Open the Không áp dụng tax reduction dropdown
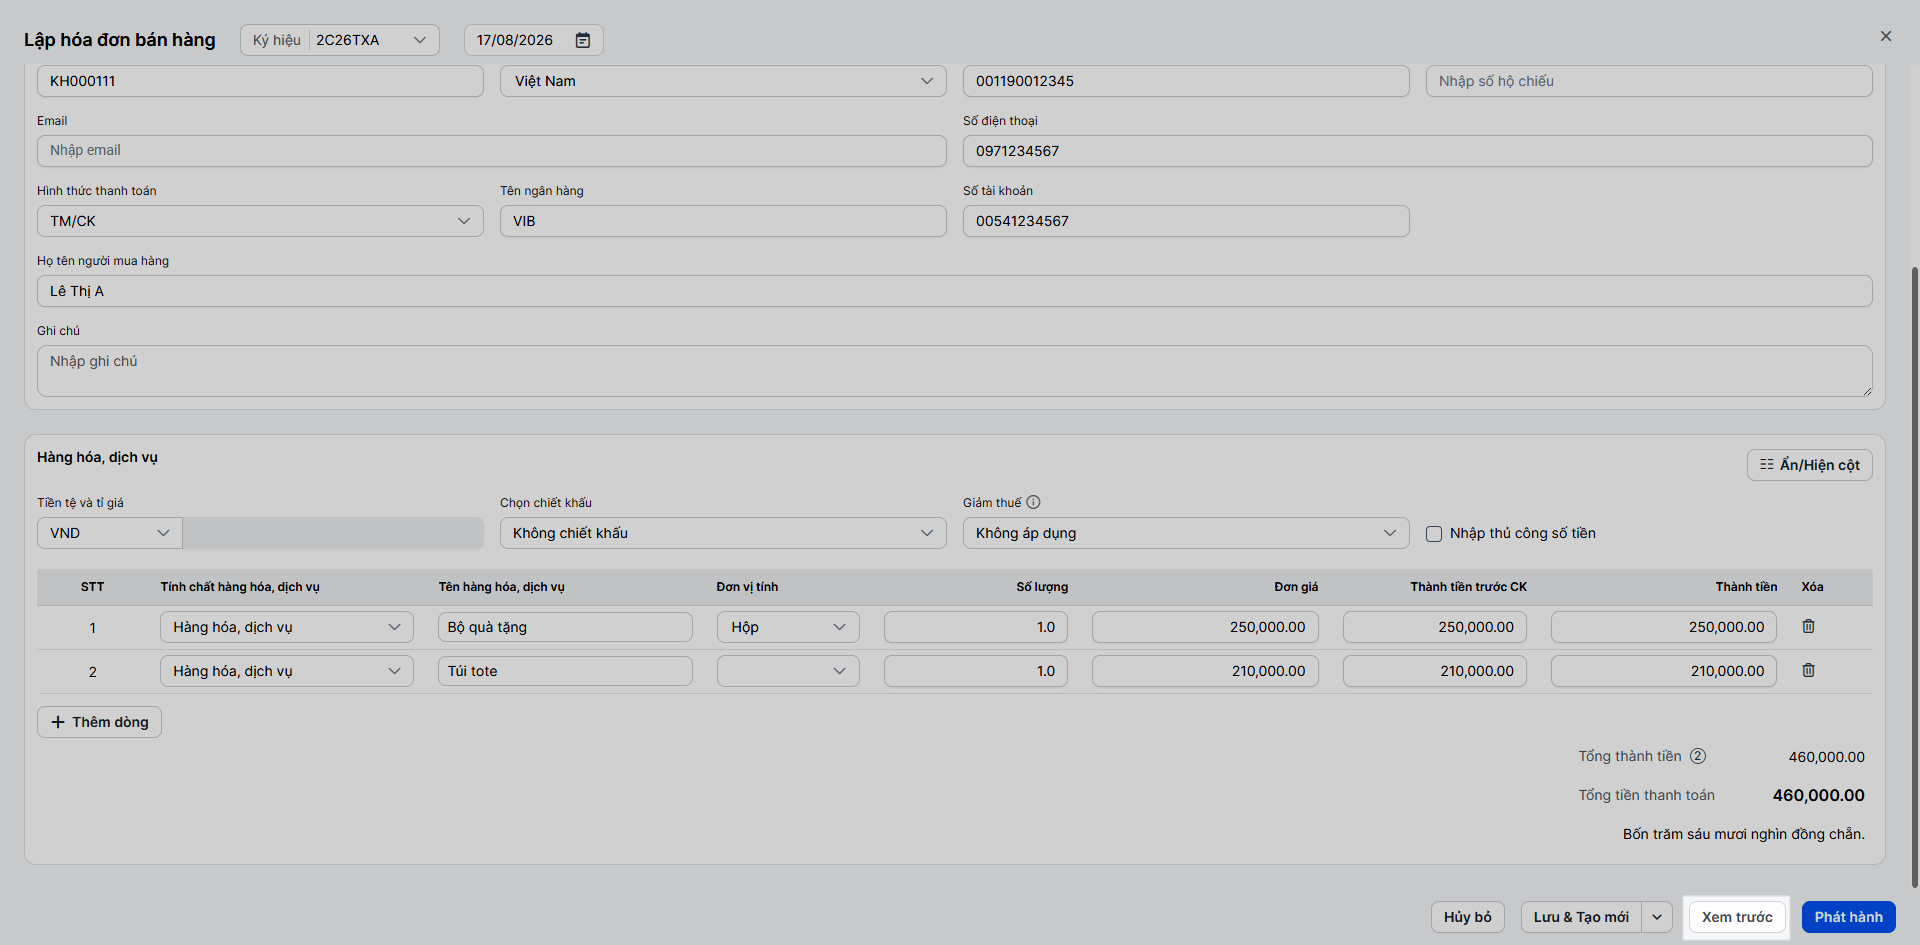Image resolution: width=1920 pixels, height=945 pixels. (1186, 533)
